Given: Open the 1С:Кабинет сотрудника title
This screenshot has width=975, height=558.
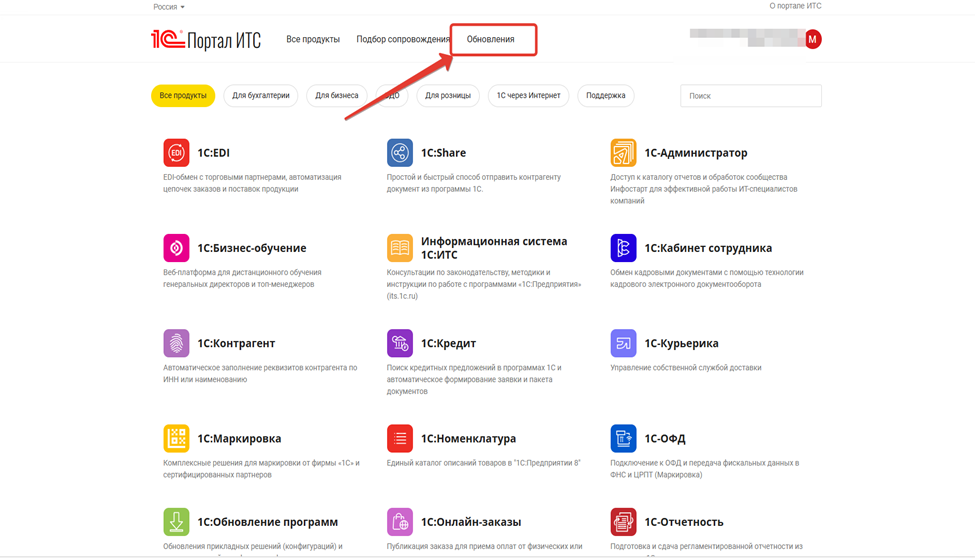Looking at the screenshot, I should coord(708,248).
